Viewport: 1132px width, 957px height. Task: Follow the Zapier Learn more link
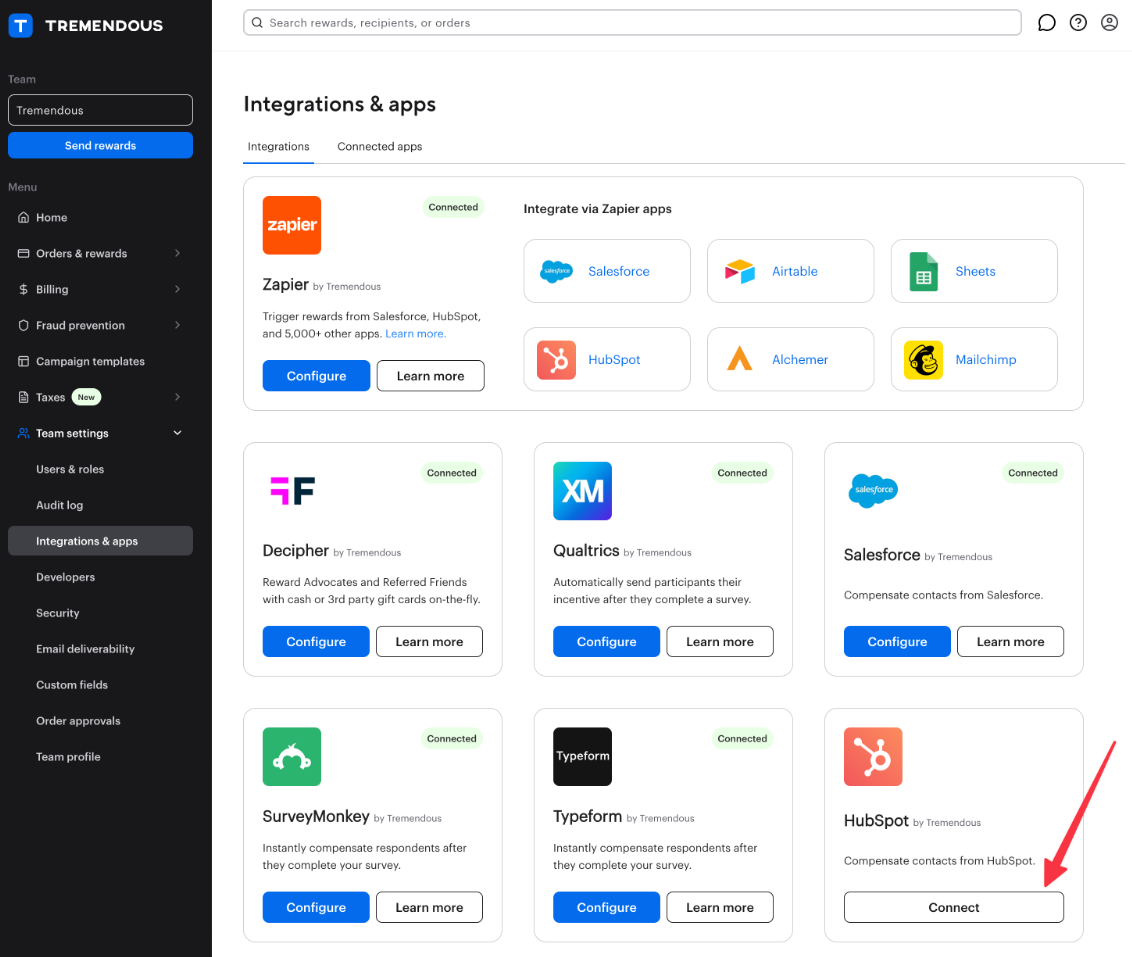[415, 334]
